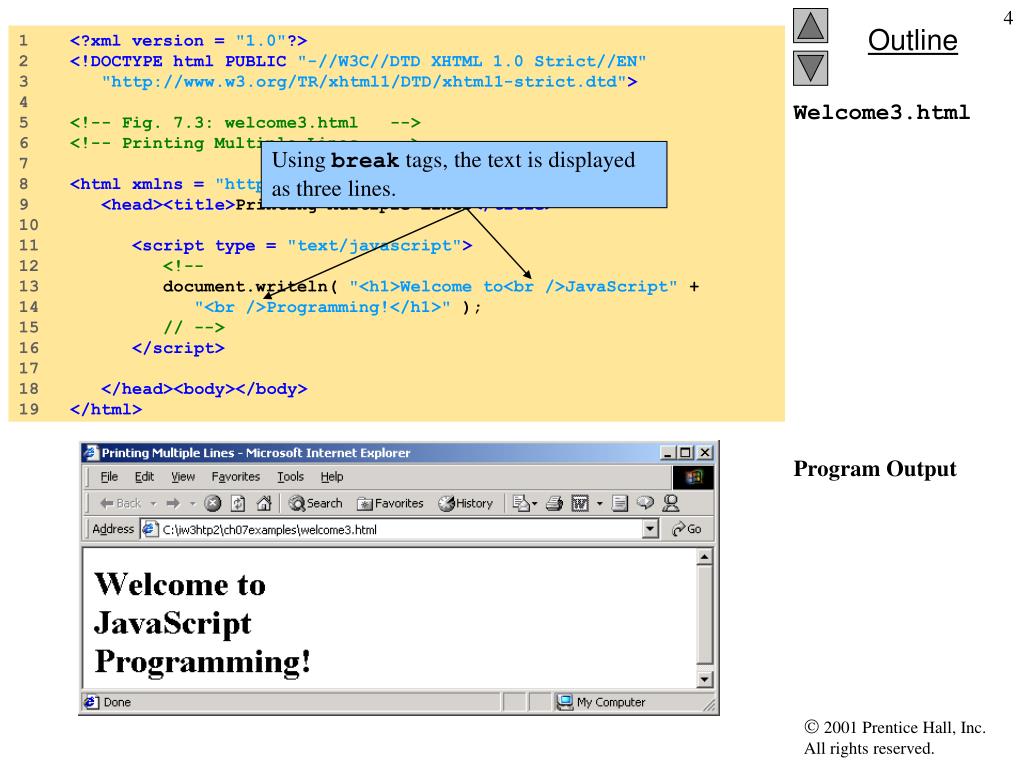Expand the address bar dropdown

(650, 530)
